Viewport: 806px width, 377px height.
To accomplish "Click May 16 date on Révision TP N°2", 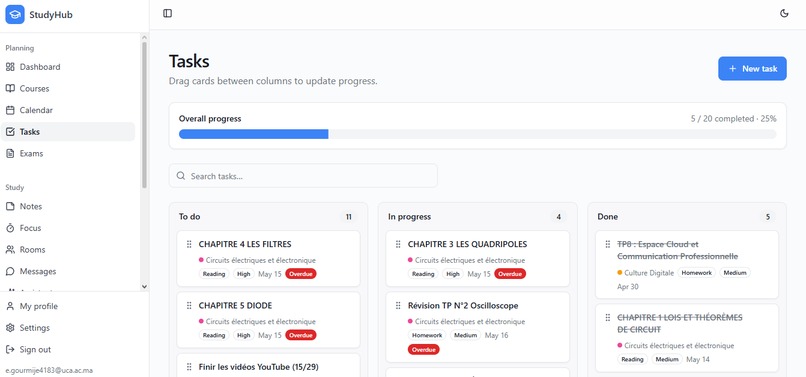I will coord(497,335).
